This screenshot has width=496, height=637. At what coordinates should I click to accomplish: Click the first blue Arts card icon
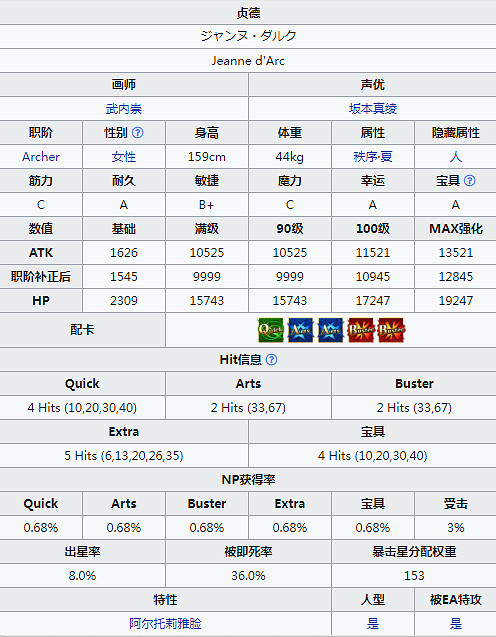coord(301,330)
